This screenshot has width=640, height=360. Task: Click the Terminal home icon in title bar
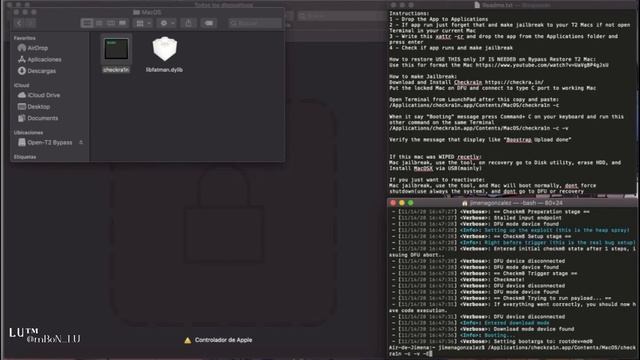tap(464, 203)
